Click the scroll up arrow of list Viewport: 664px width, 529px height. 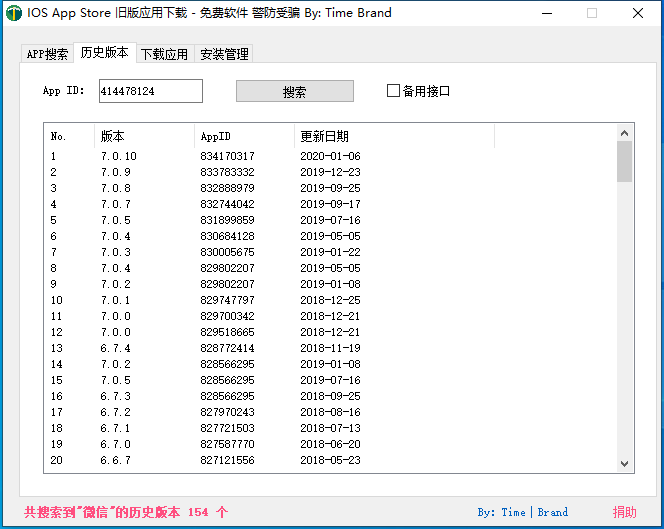click(624, 132)
